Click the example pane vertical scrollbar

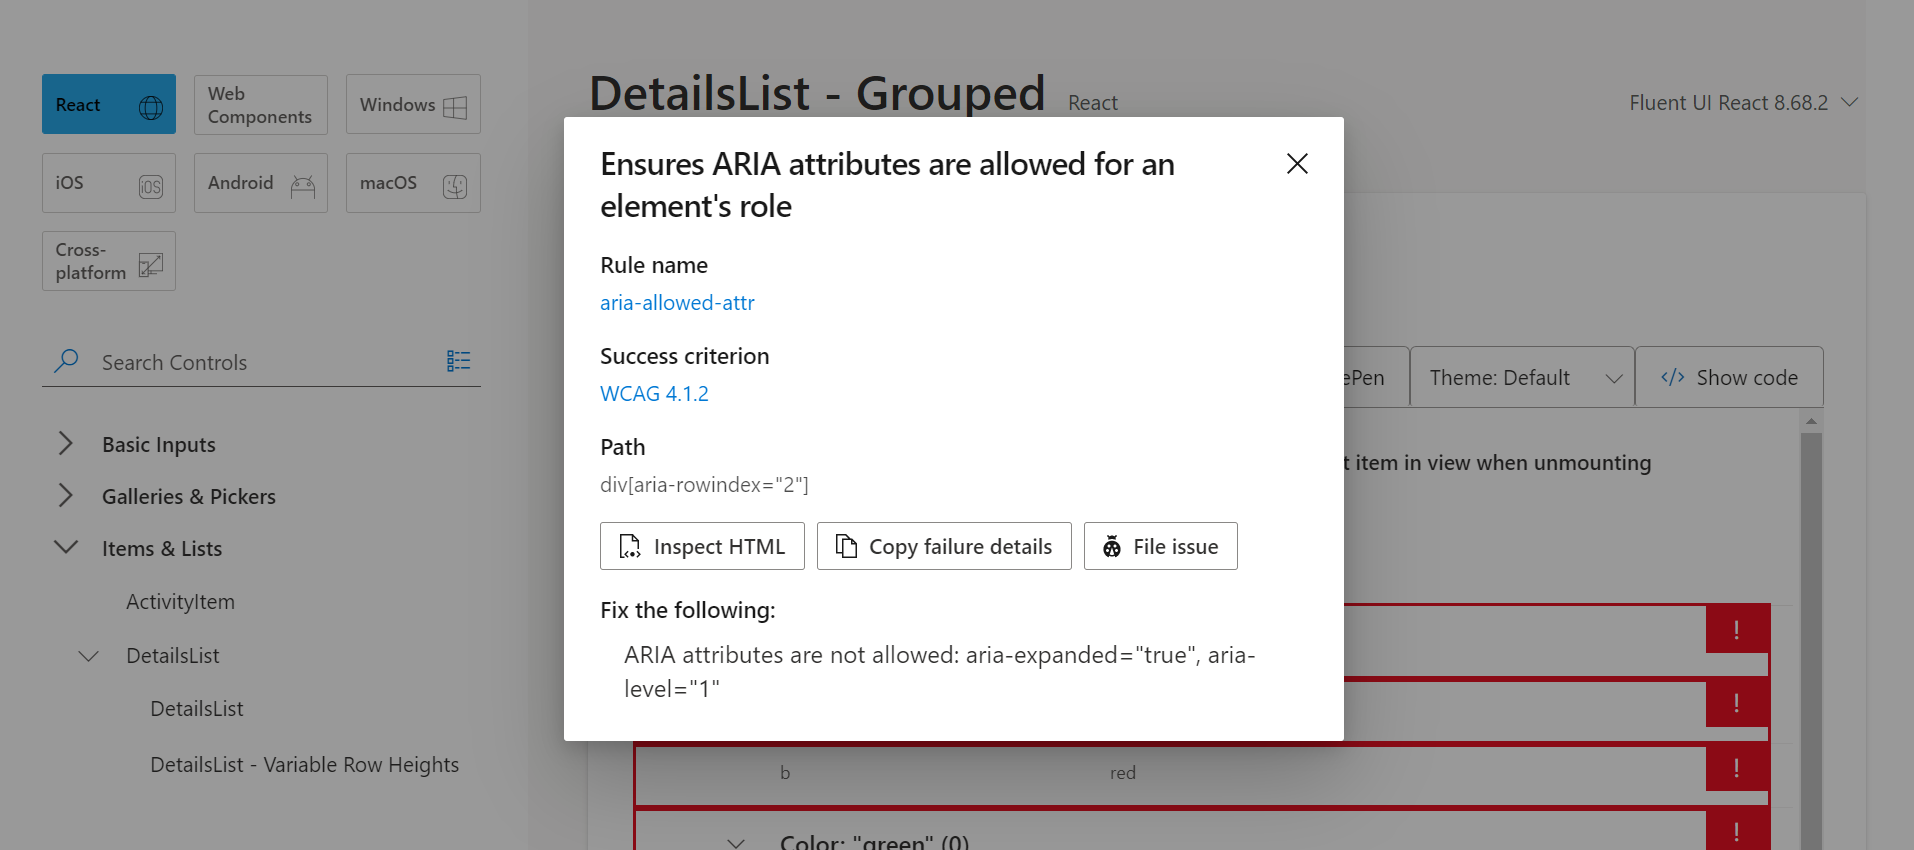(x=1811, y=640)
